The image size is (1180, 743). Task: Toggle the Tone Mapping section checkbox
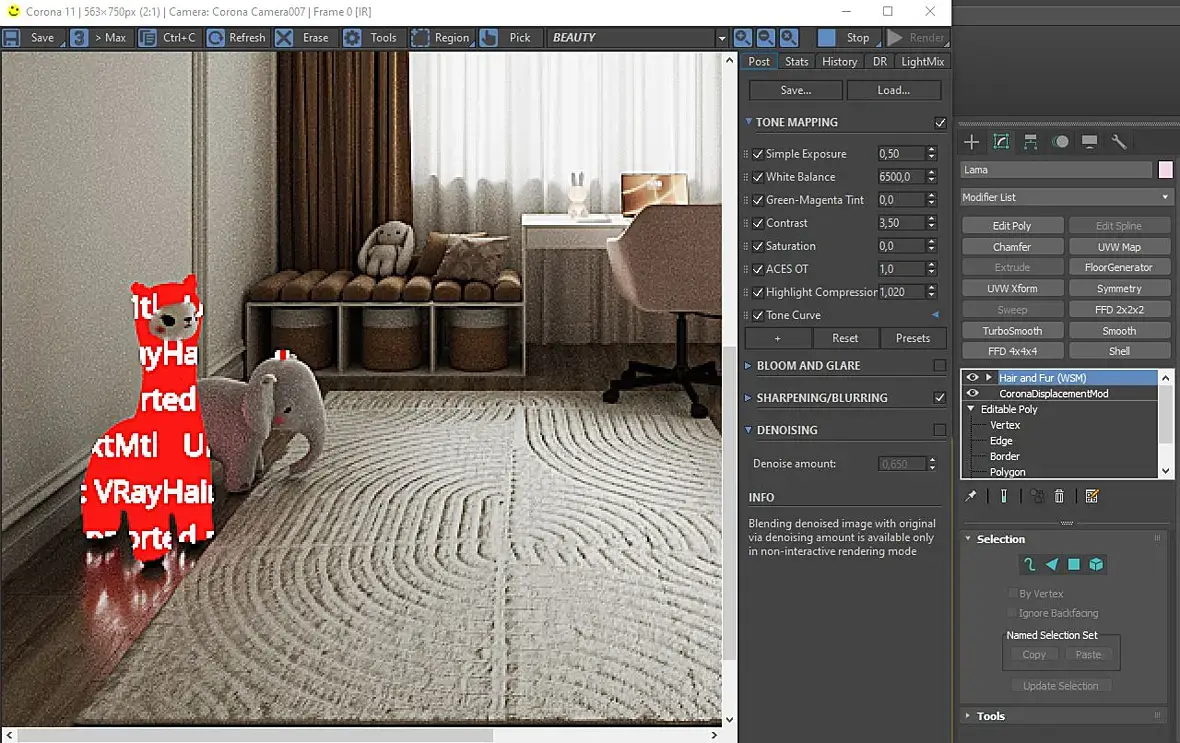click(x=939, y=123)
